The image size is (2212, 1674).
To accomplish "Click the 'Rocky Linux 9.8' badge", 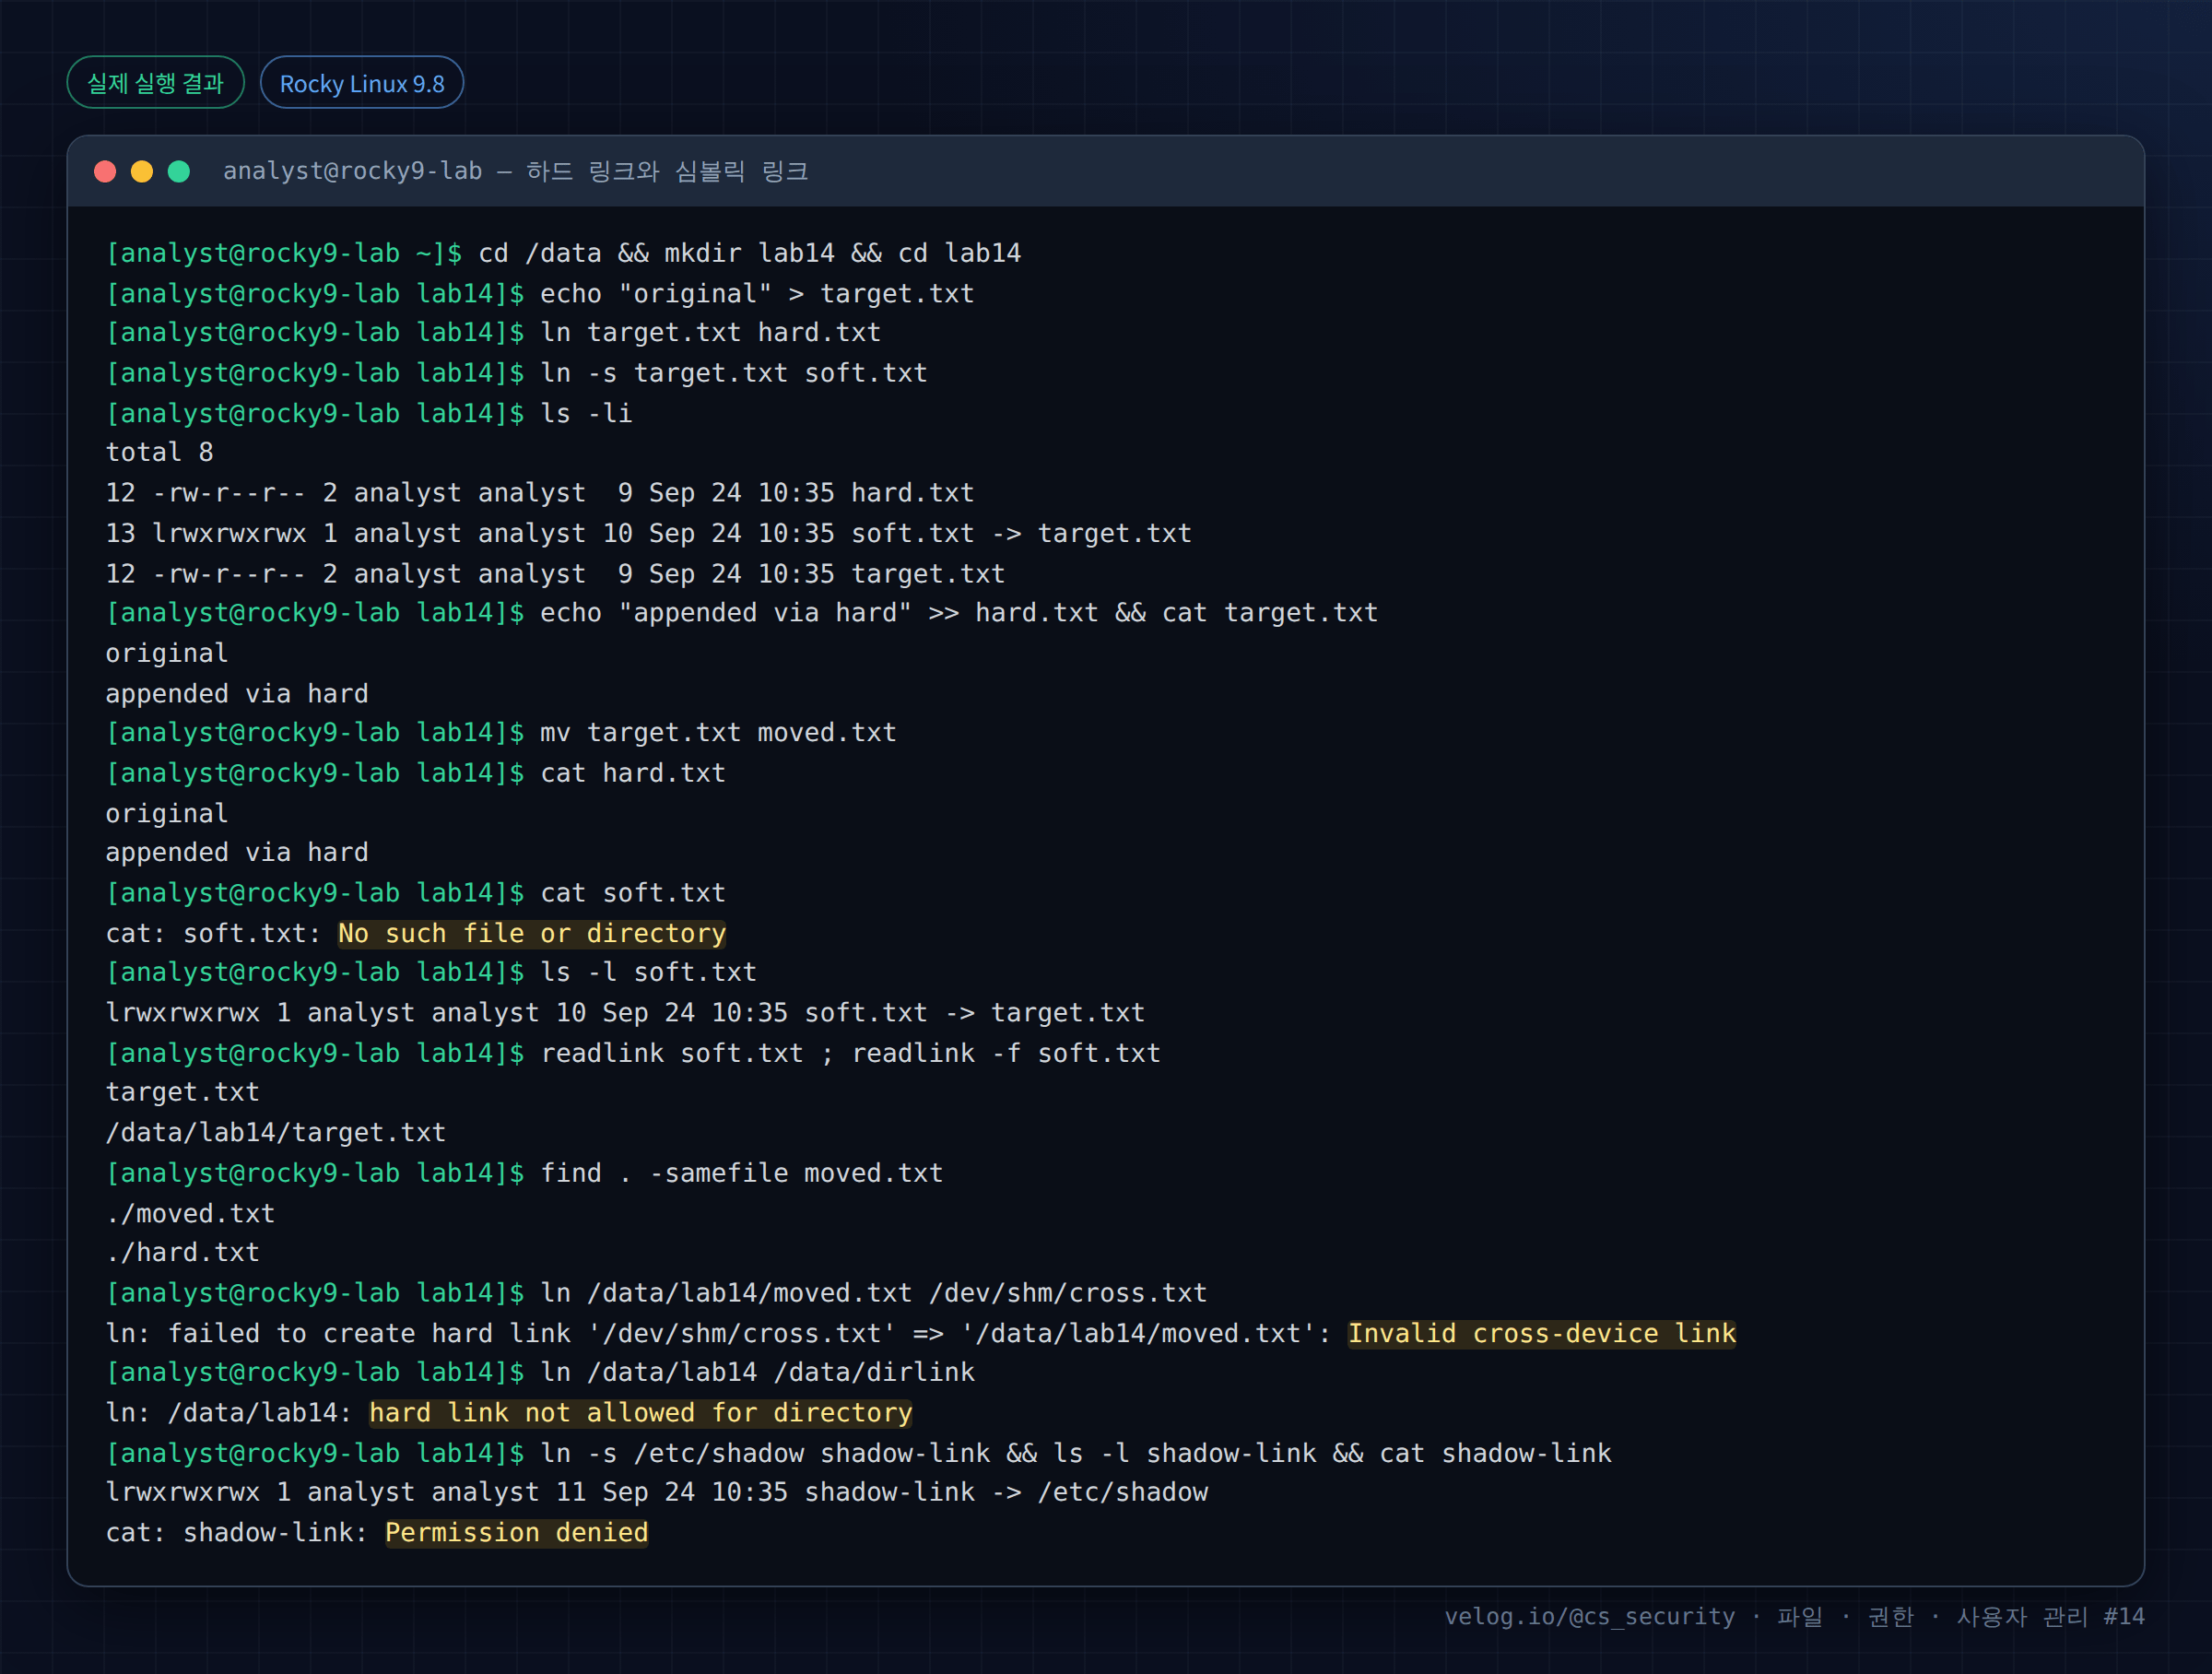I will coord(362,83).
